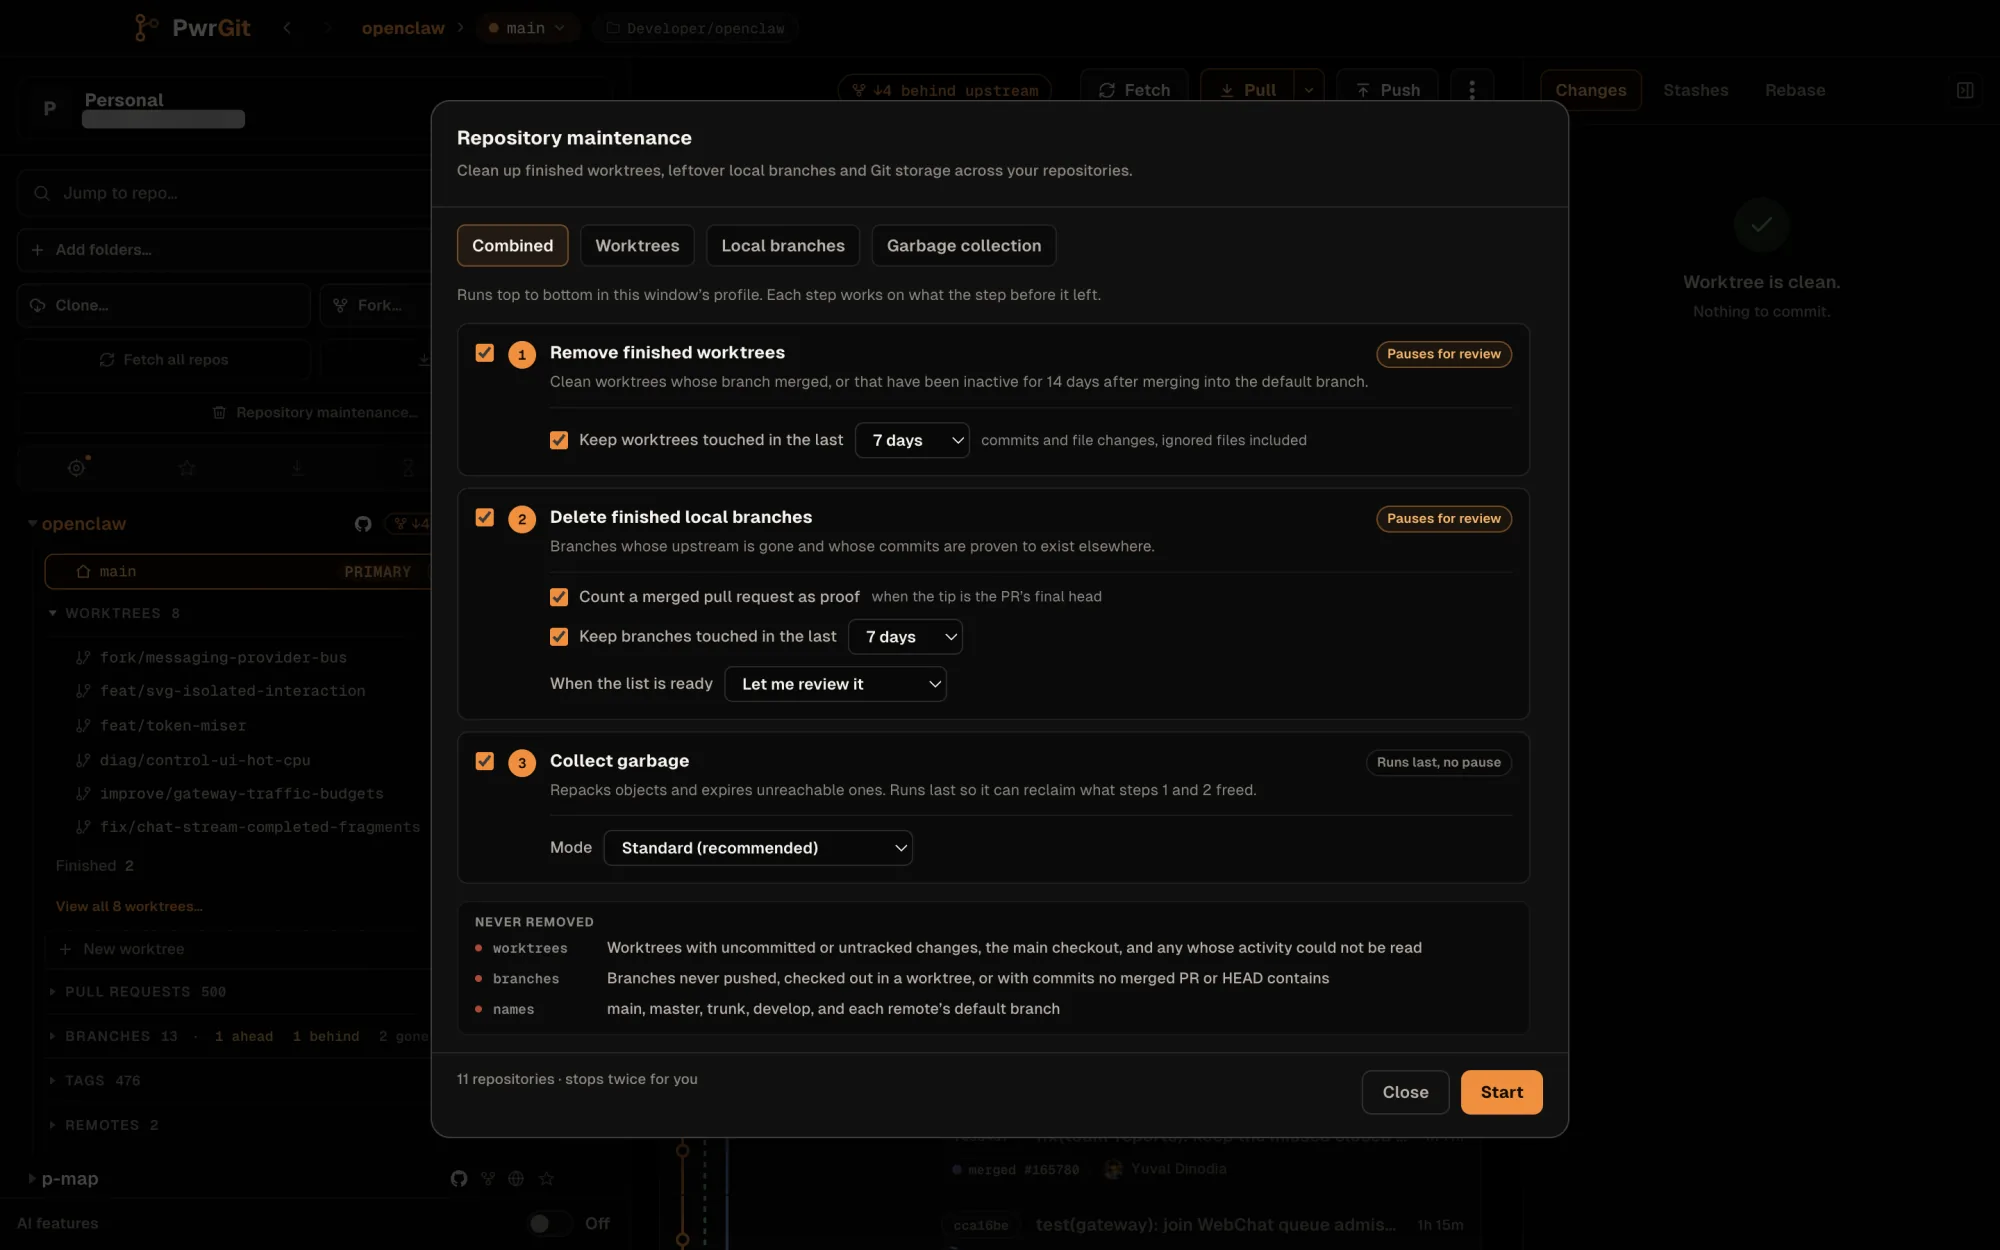Click the folder icon in Developer/openclaw path

pyautogui.click(x=613, y=28)
